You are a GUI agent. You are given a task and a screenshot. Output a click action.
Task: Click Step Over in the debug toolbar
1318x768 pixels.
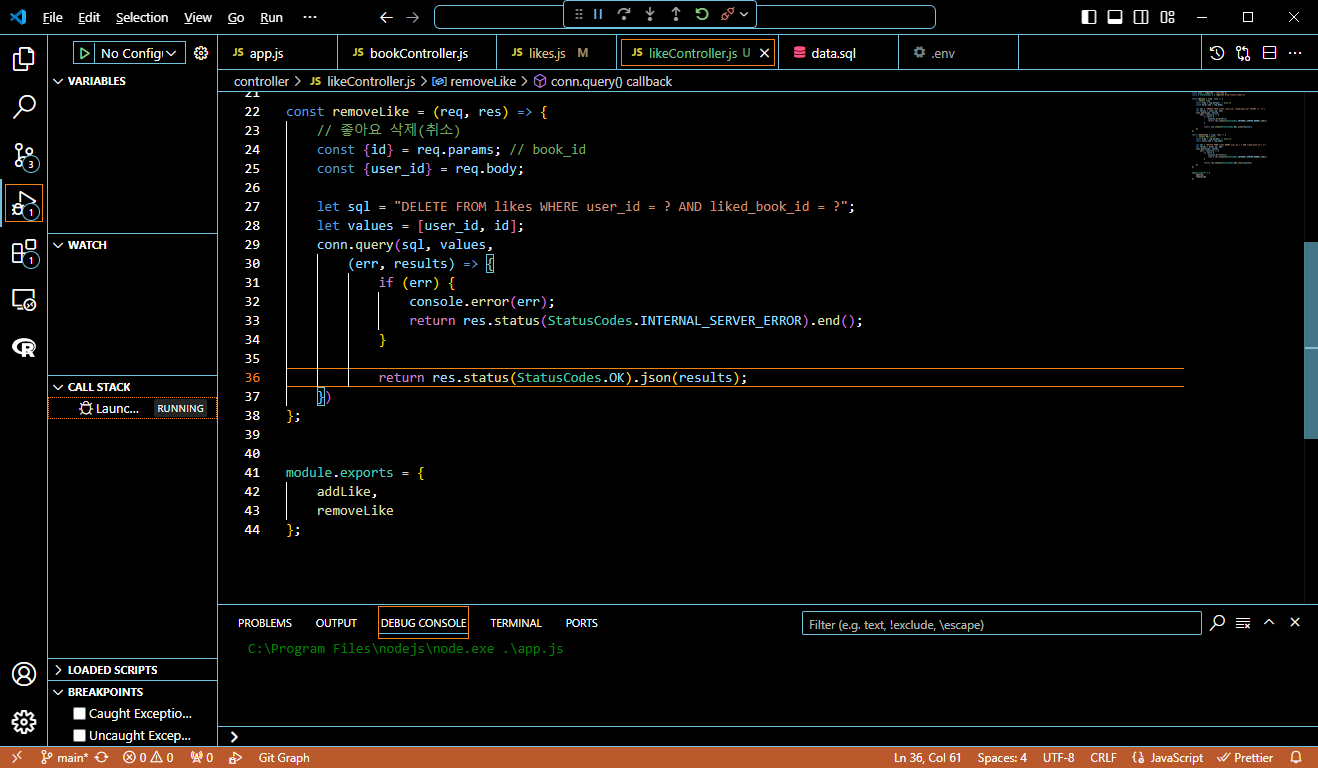[624, 14]
